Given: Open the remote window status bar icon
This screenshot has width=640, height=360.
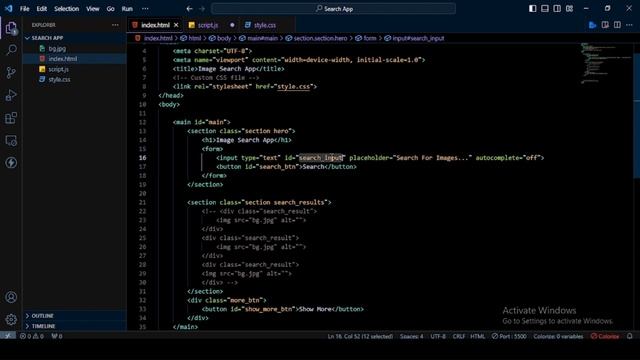Looking at the screenshot, I should point(8,336).
